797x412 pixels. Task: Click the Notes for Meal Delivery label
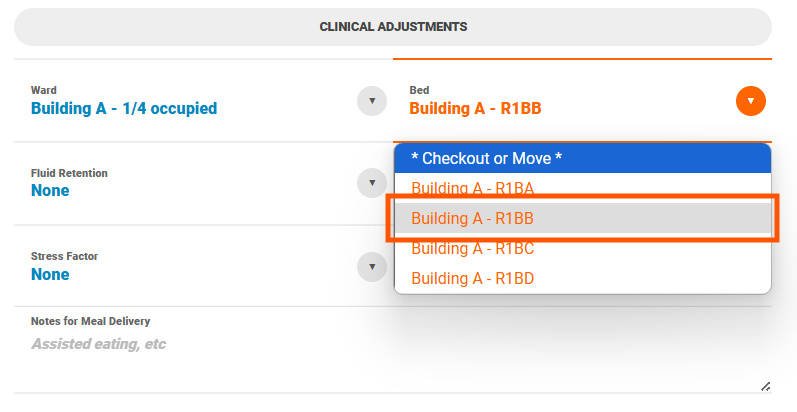[90, 321]
